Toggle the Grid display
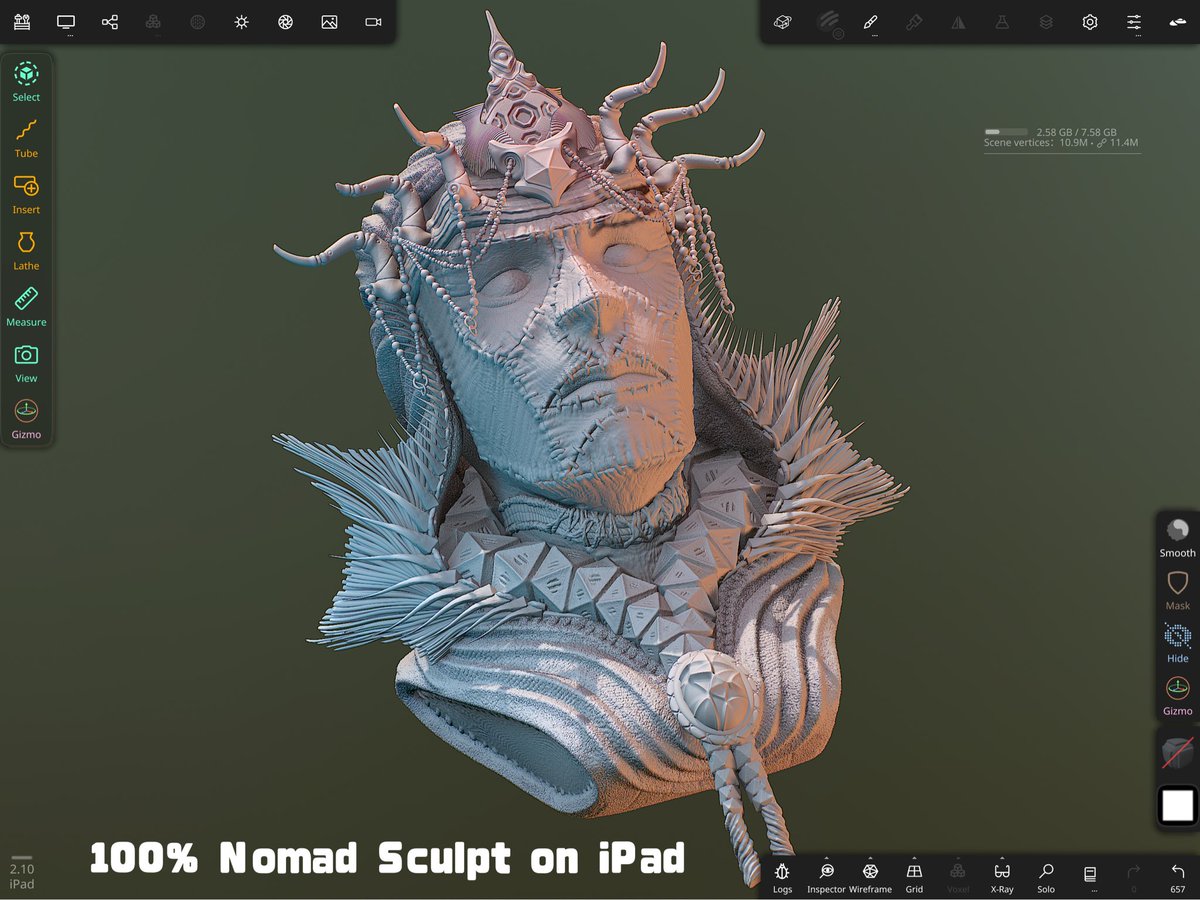Screen dimensions: 1200x900 (x=914, y=876)
